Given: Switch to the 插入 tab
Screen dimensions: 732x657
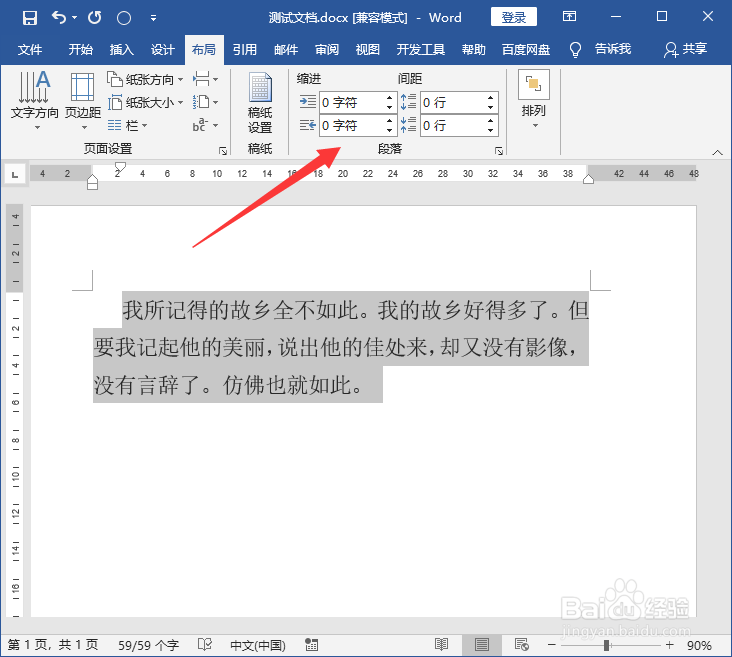Looking at the screenshot, I should tap(121, 49).
